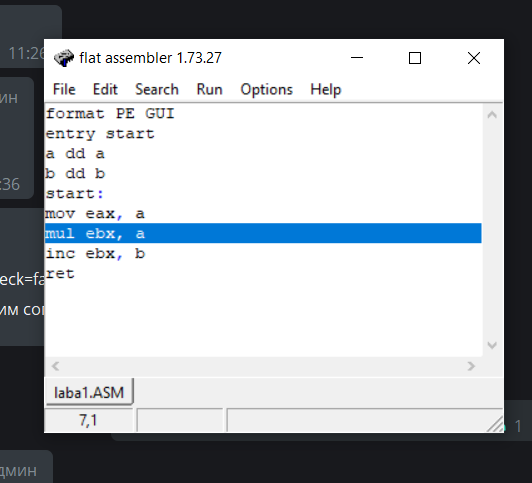Open the Run menu
The image size is (532, 483).
(209, 90)
